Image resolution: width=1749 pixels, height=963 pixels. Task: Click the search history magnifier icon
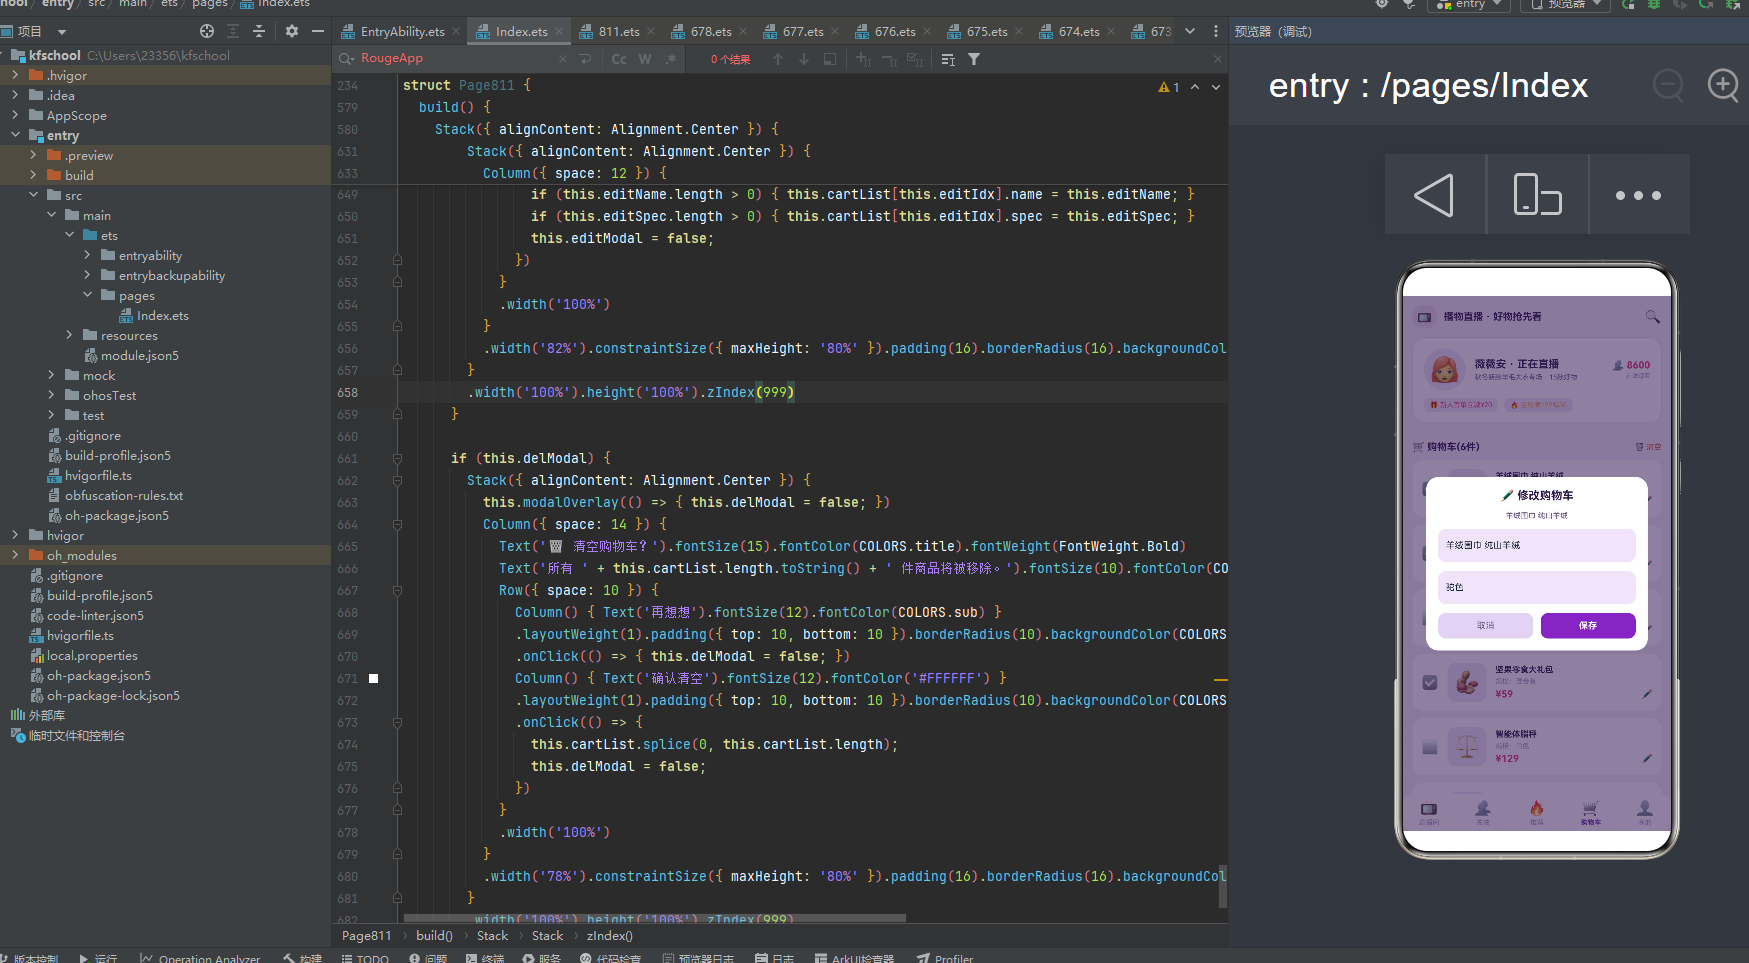click(347, 59)
